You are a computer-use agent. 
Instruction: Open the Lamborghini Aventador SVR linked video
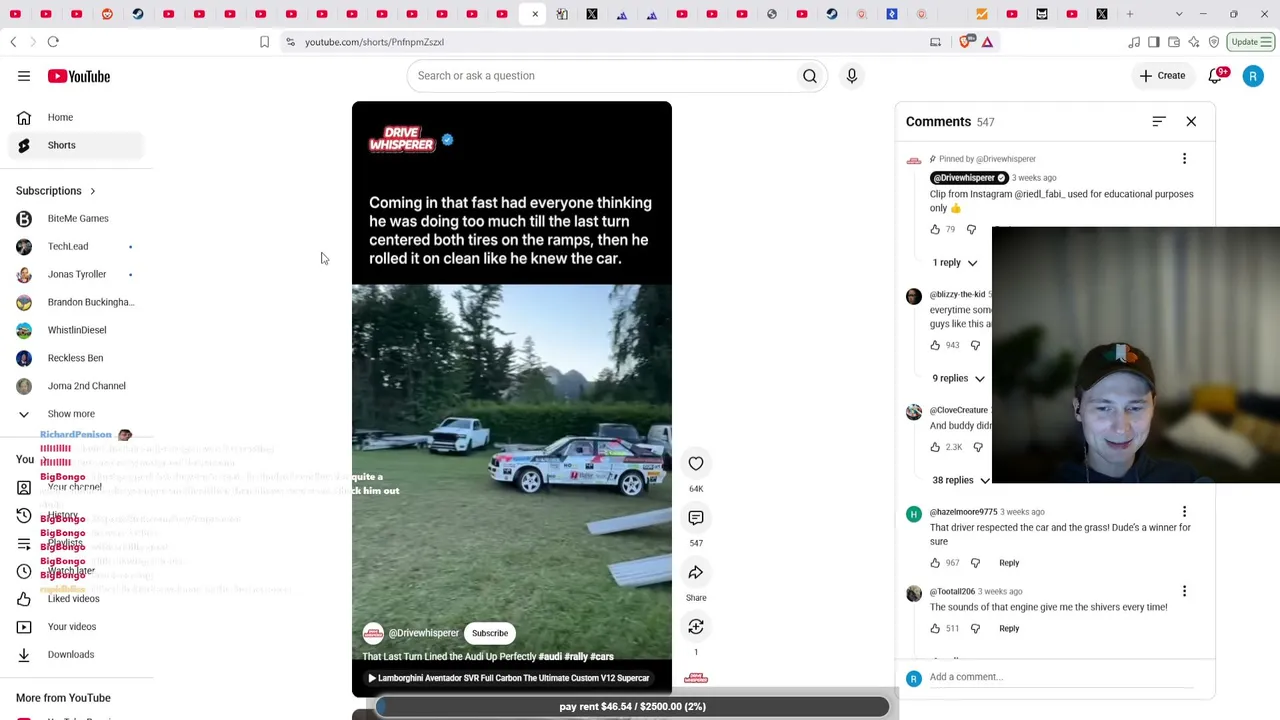tap(509, 678)
